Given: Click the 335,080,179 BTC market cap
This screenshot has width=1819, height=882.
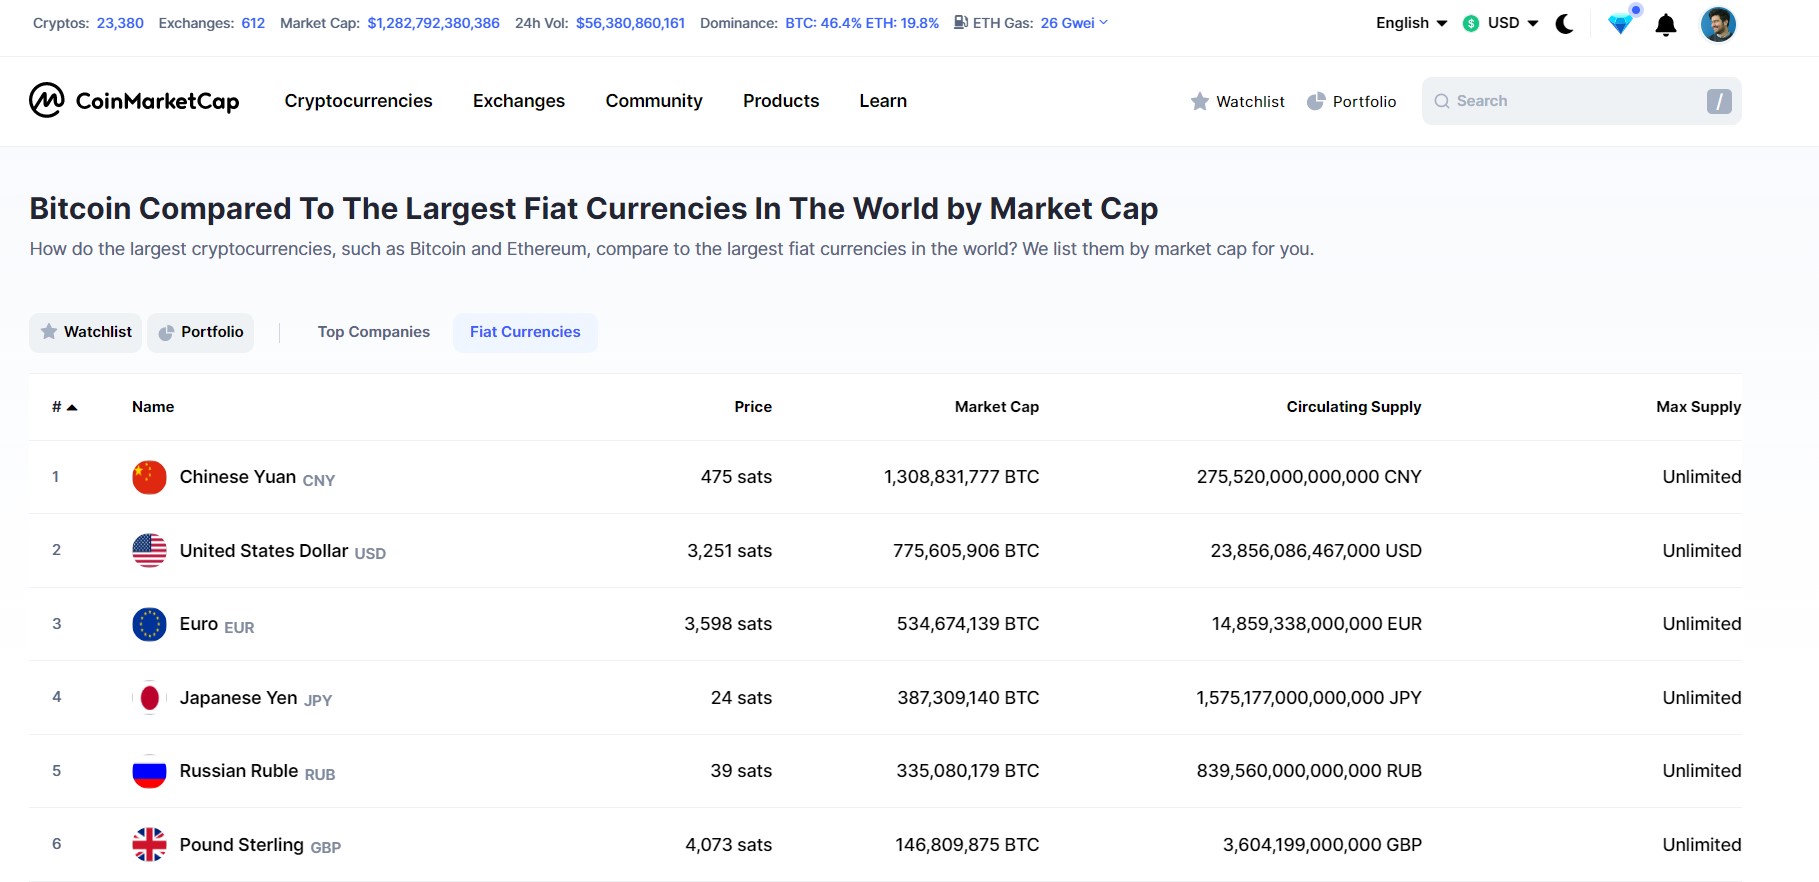Looking at the screenshot, I should click(x=968, y=771).
